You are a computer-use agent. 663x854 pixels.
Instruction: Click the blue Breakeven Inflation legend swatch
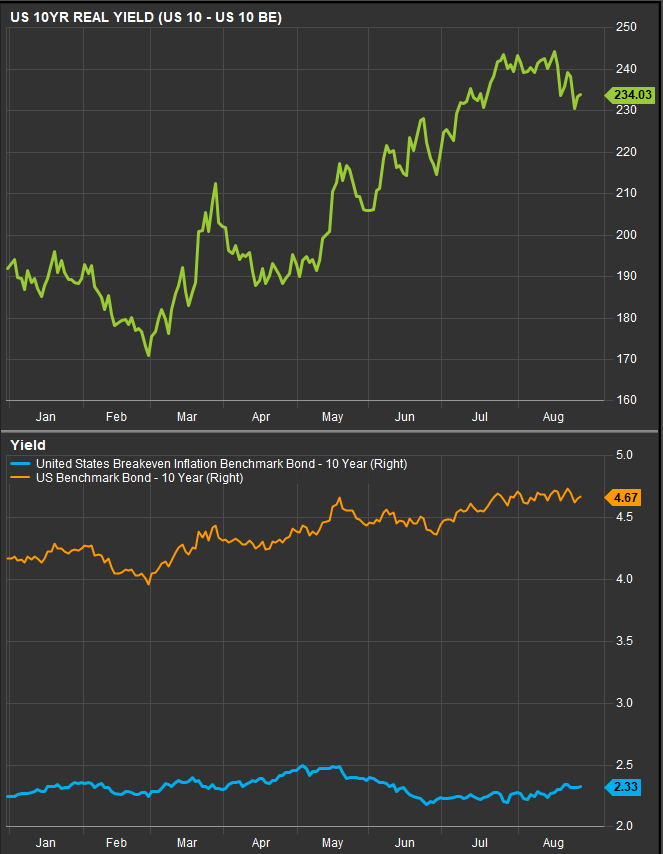(x=20, y=464)
